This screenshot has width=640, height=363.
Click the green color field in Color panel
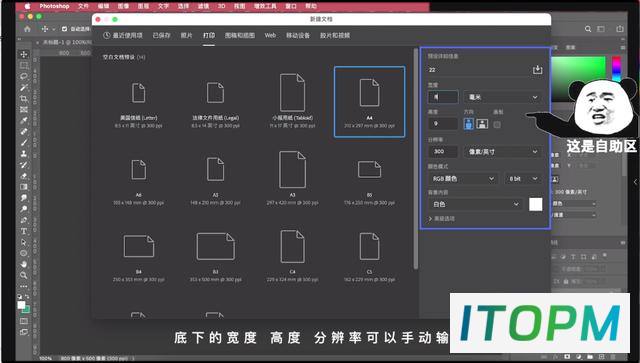[578, 79]
